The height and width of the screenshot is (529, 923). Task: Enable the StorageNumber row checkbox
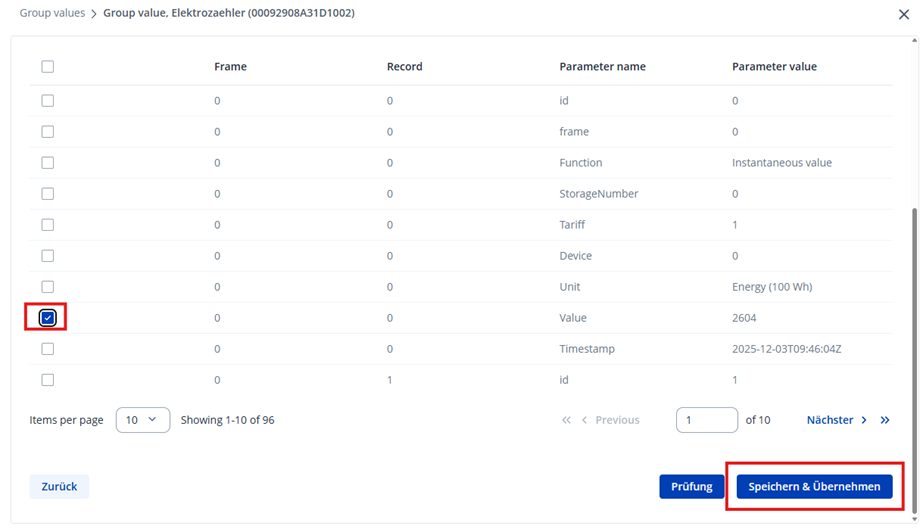point(47,194)
